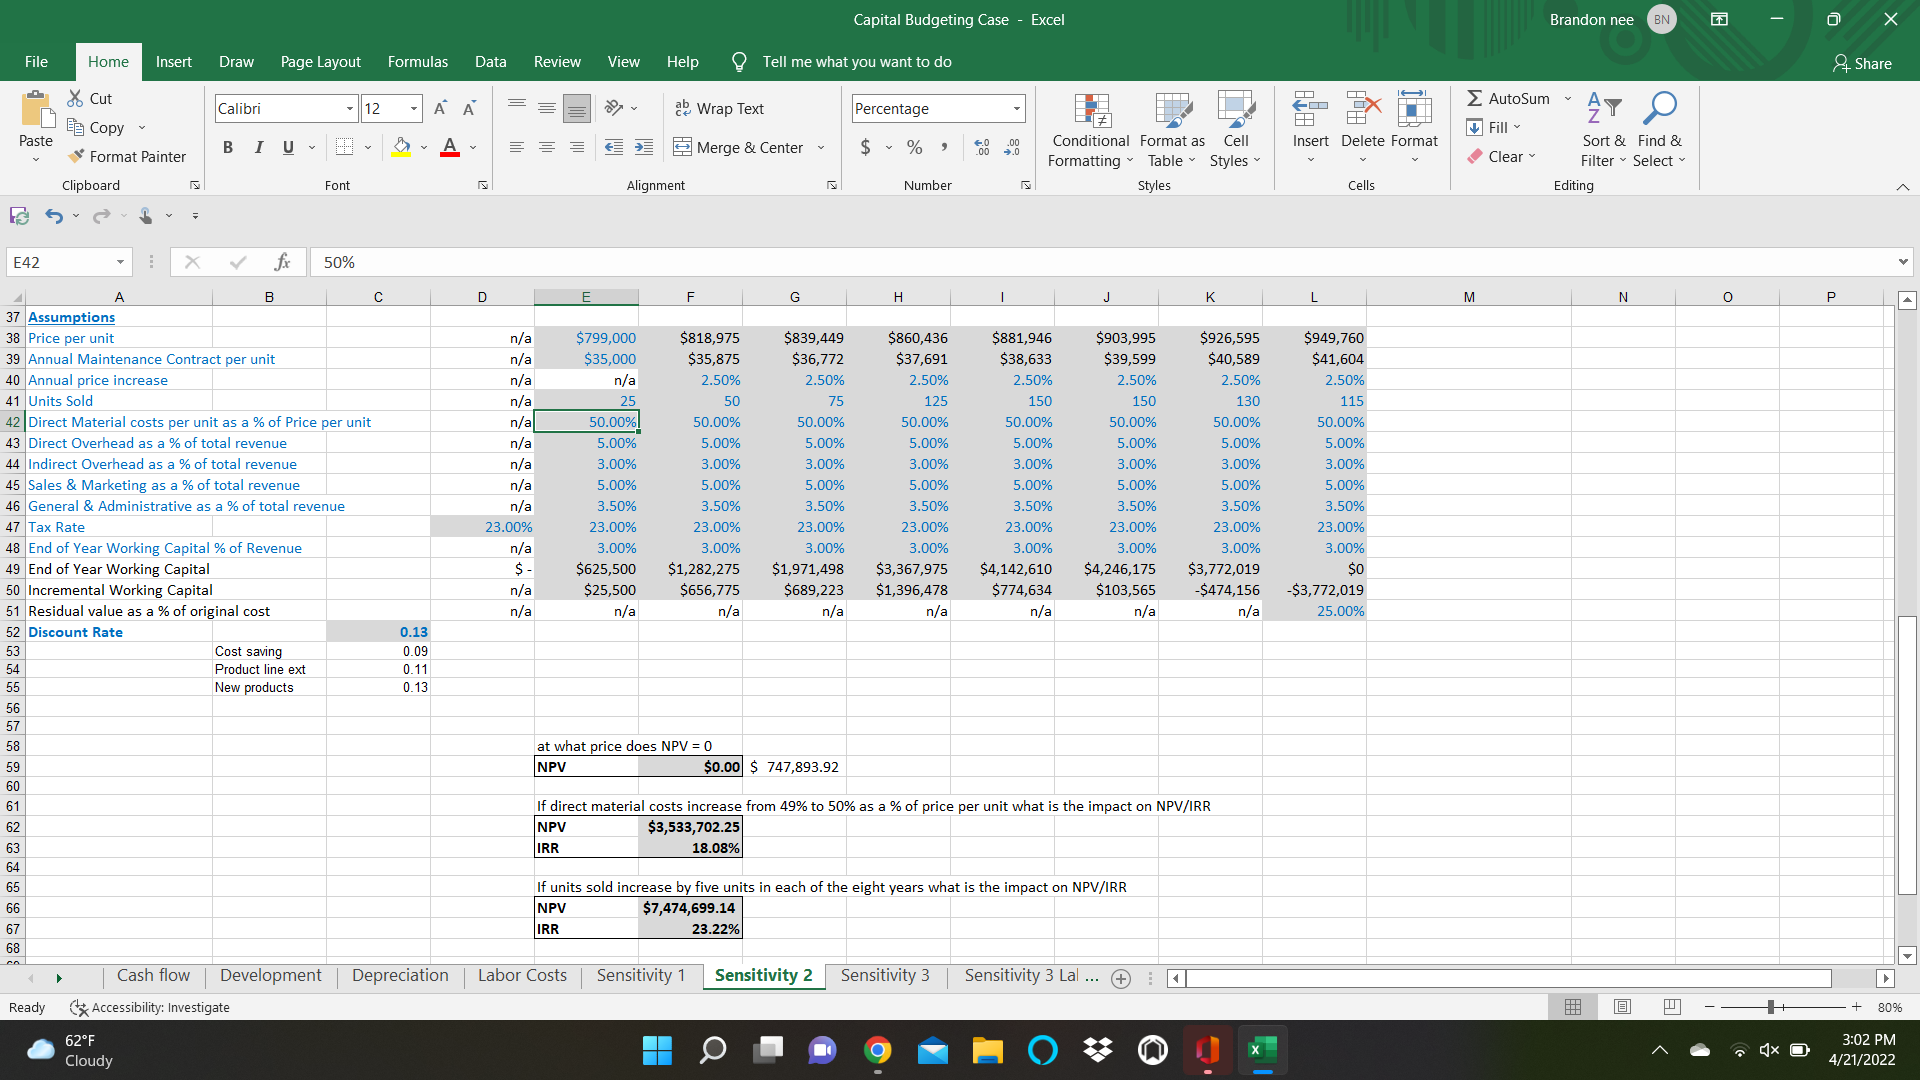
Task: Insert a function using the fx icon
Action: (283, 261)
